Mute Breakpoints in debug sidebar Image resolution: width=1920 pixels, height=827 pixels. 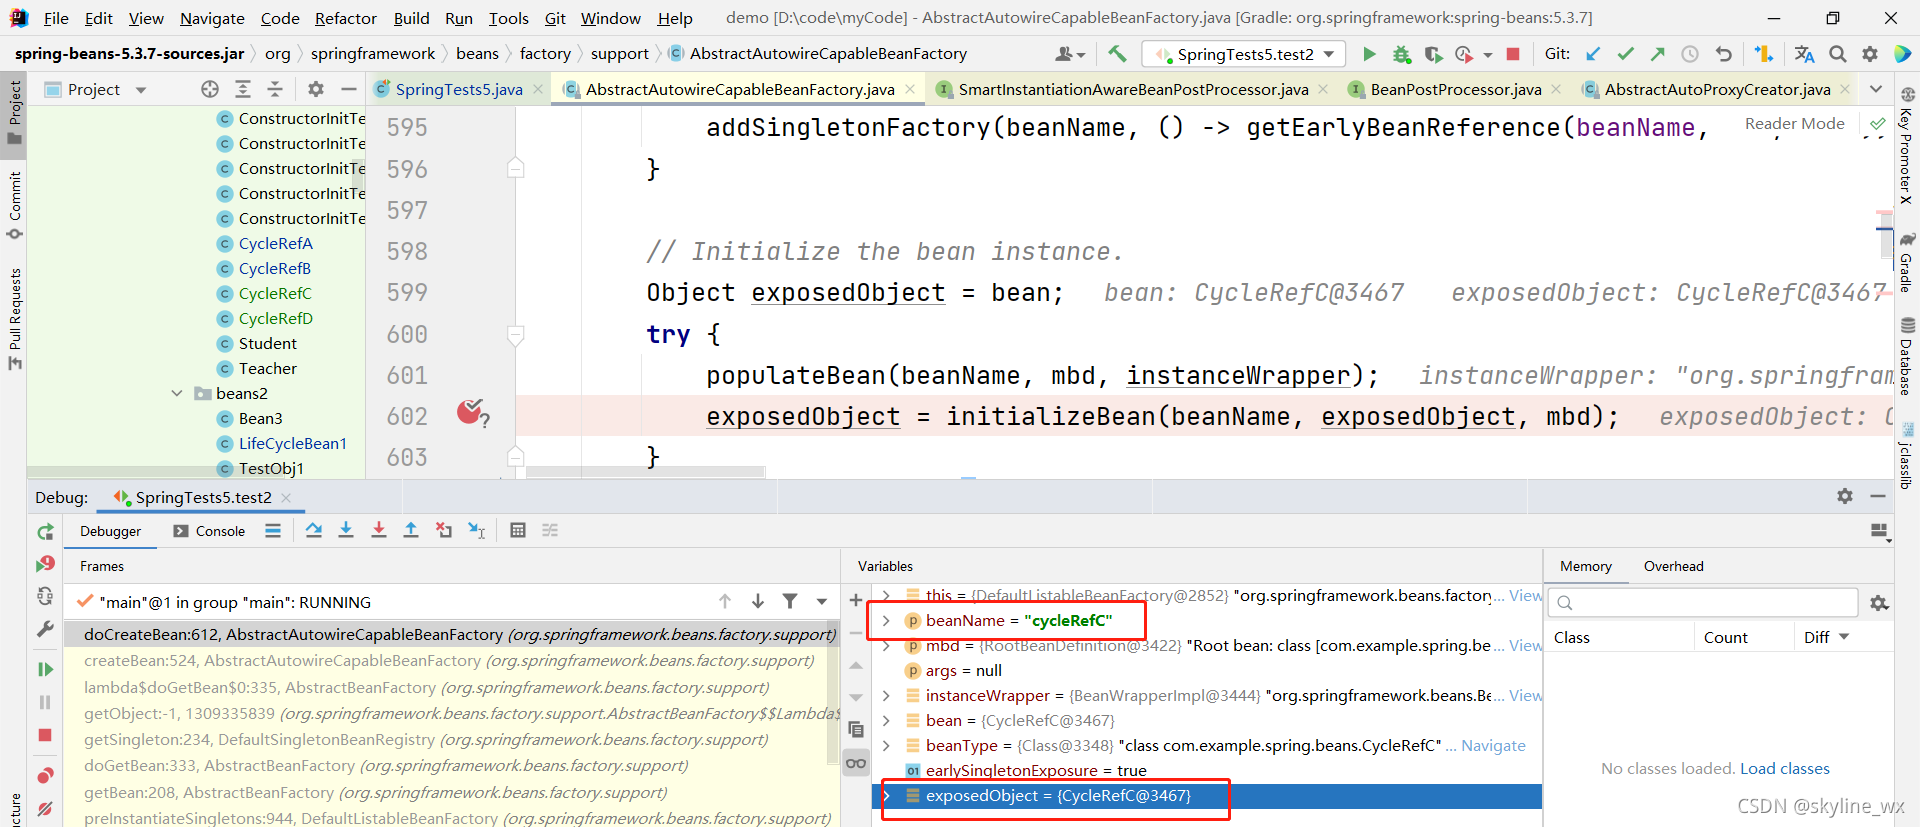point(45,808)
